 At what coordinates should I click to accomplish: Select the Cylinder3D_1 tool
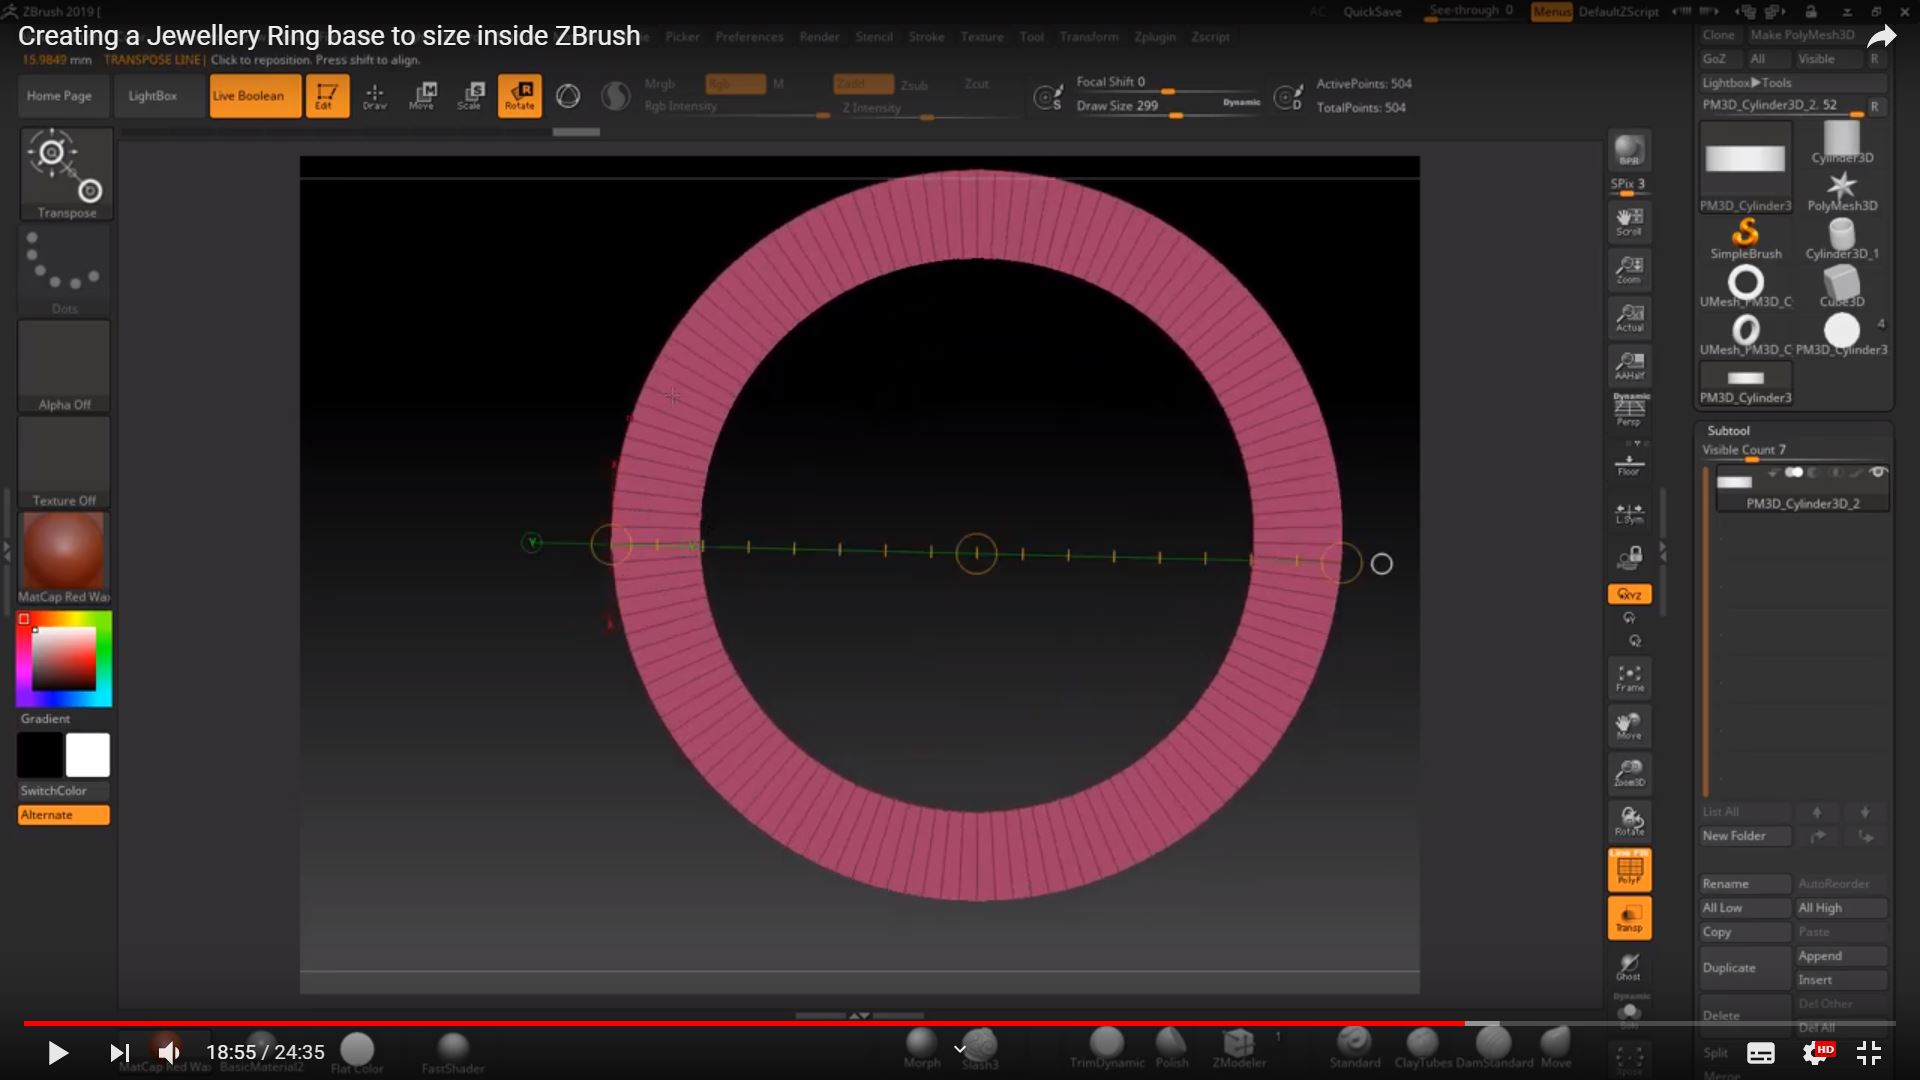tap(1842, 238)
